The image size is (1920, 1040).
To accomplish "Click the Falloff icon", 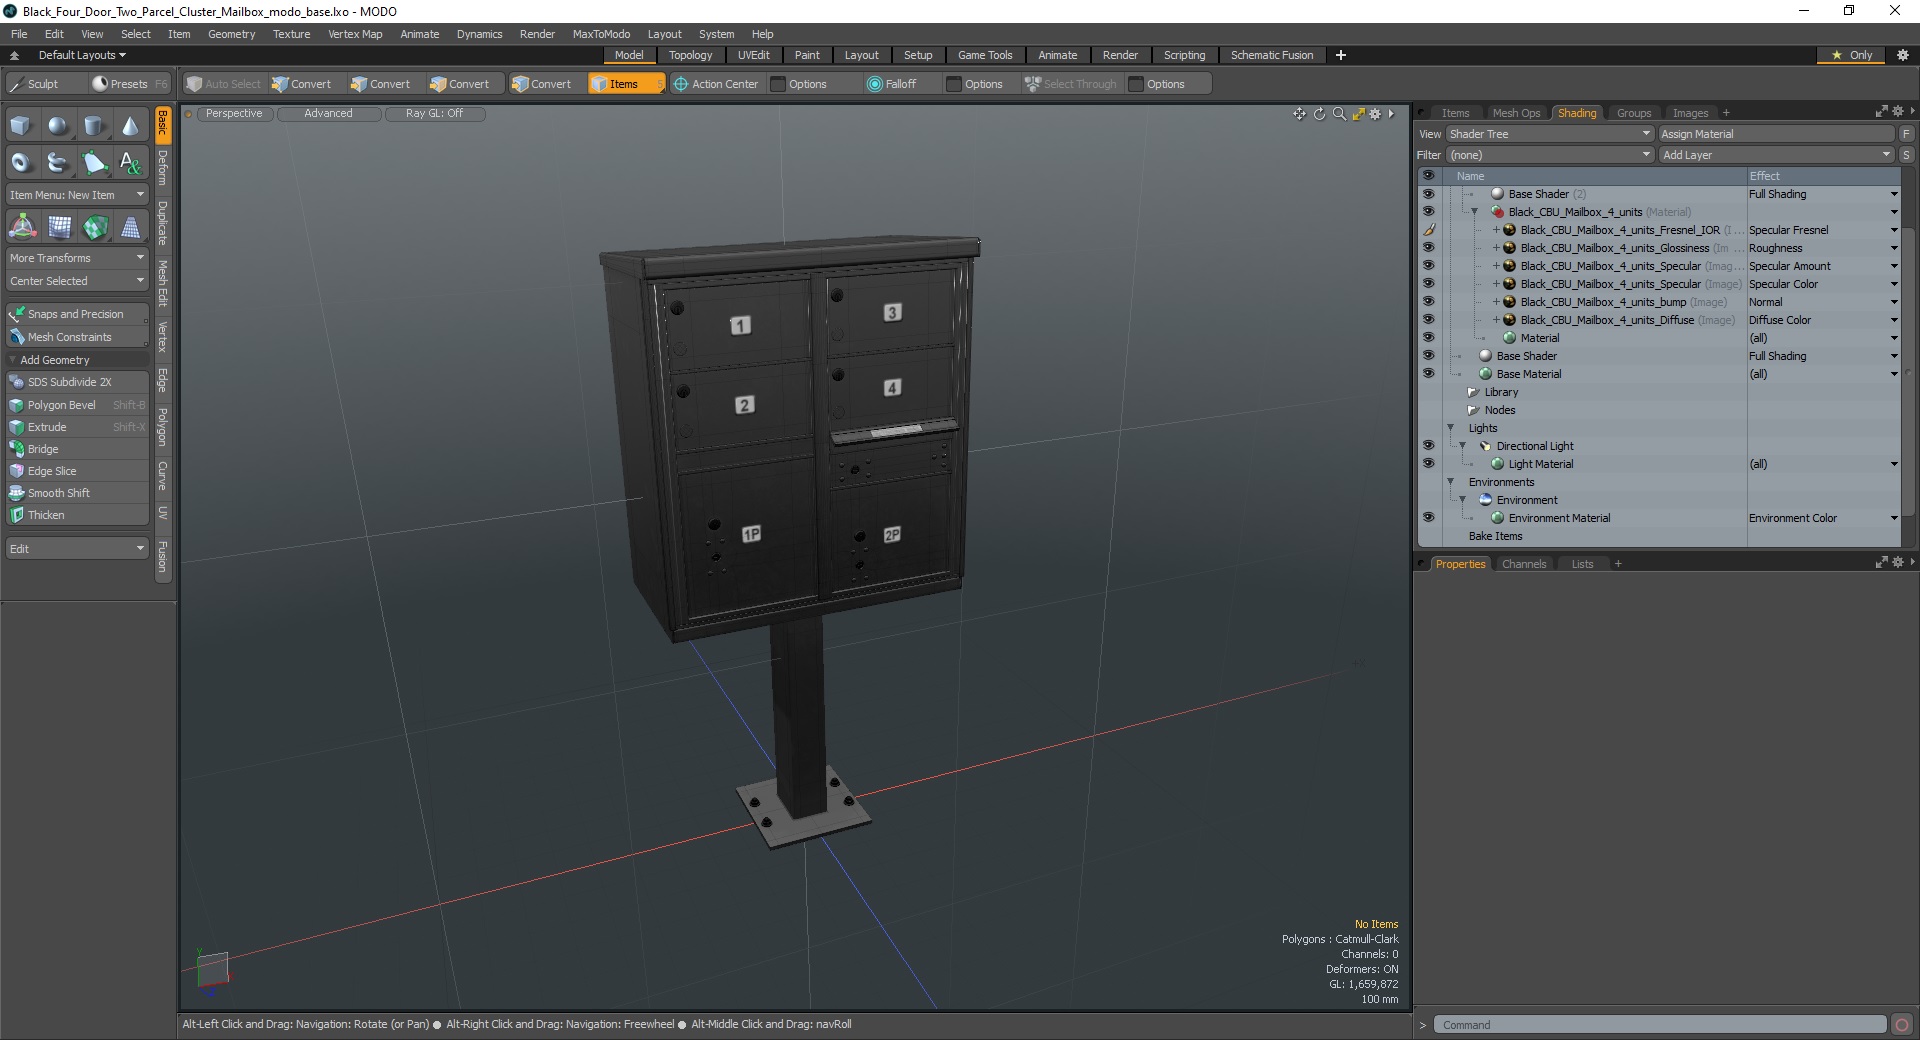I will (875, 84).
